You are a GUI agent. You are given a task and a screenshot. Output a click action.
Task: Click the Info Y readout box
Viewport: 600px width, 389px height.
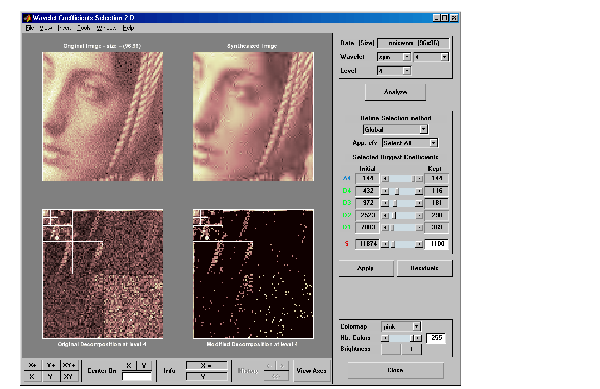click(x=207, y=377)
